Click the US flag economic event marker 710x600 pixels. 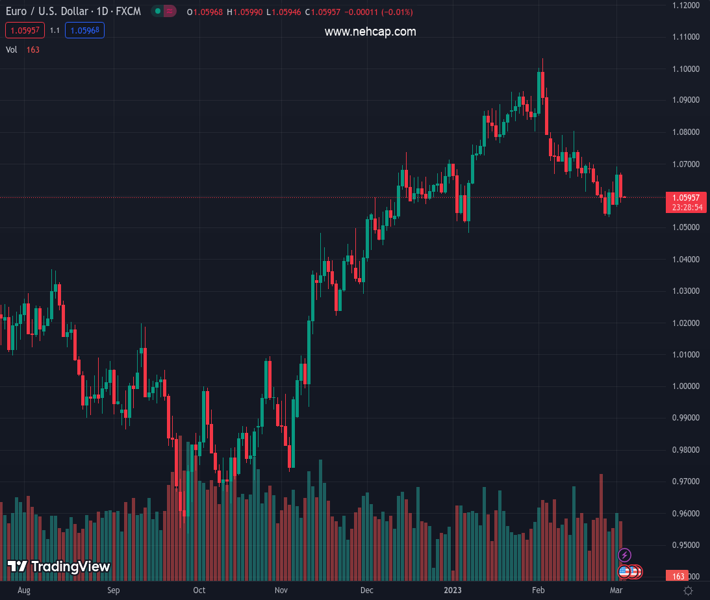coord(625,571)
